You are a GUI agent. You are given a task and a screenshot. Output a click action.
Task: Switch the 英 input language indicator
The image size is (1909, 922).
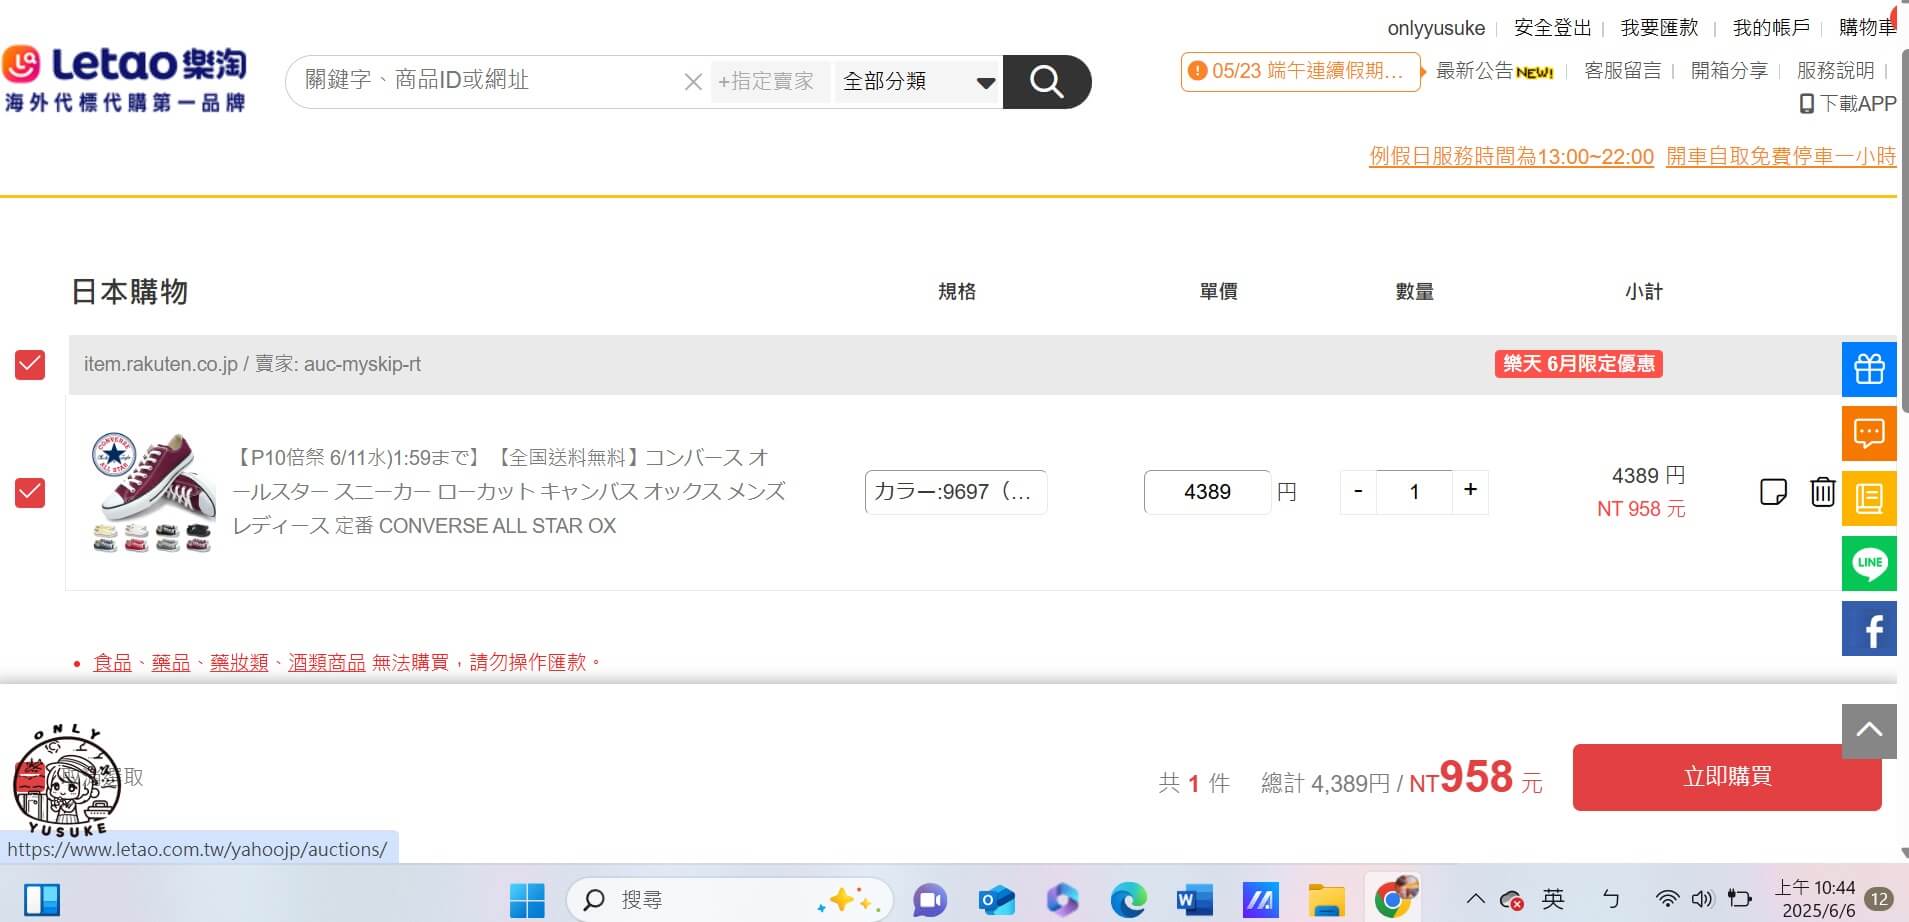[1553, 899]
